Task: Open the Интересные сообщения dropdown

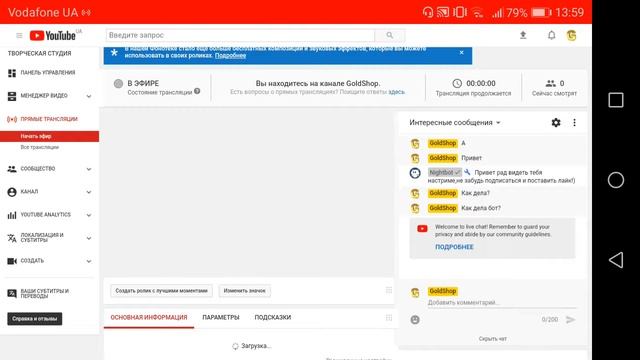Action: click(x=455, y=122)
